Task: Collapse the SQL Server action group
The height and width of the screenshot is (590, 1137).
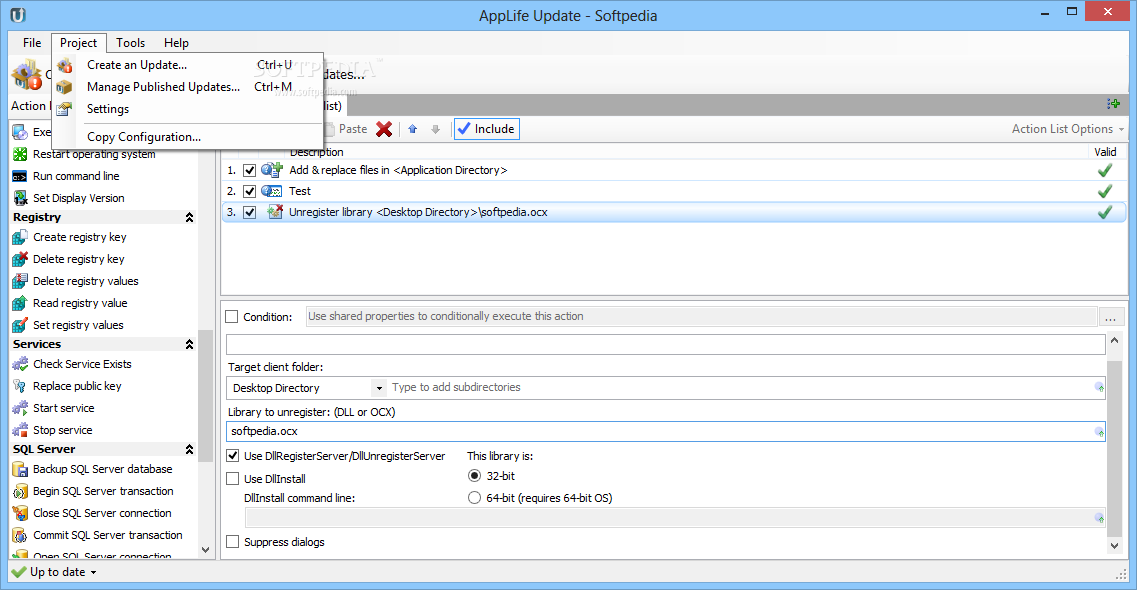Action: click(189, 449)
